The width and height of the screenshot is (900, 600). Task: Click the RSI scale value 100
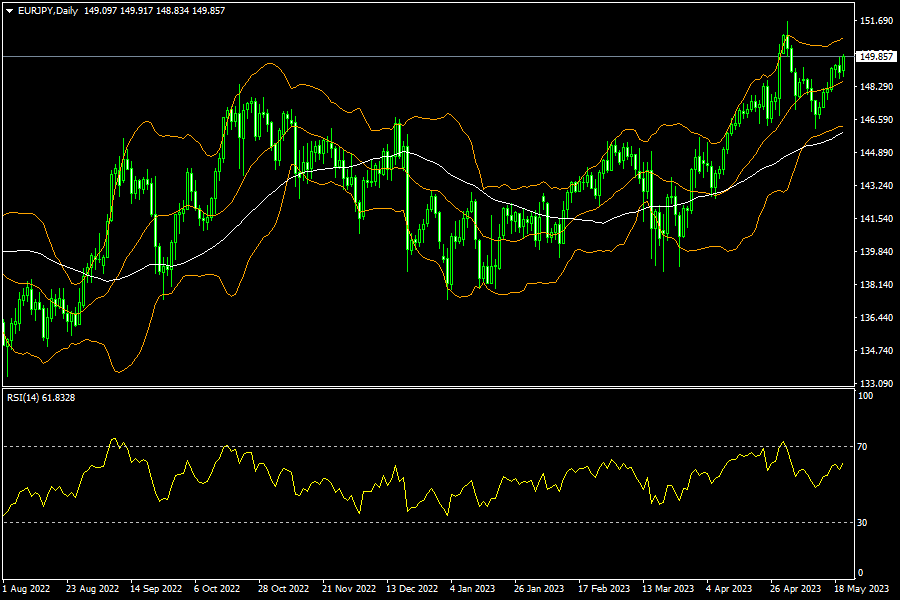pyautogui.click(x=865, y=396)
